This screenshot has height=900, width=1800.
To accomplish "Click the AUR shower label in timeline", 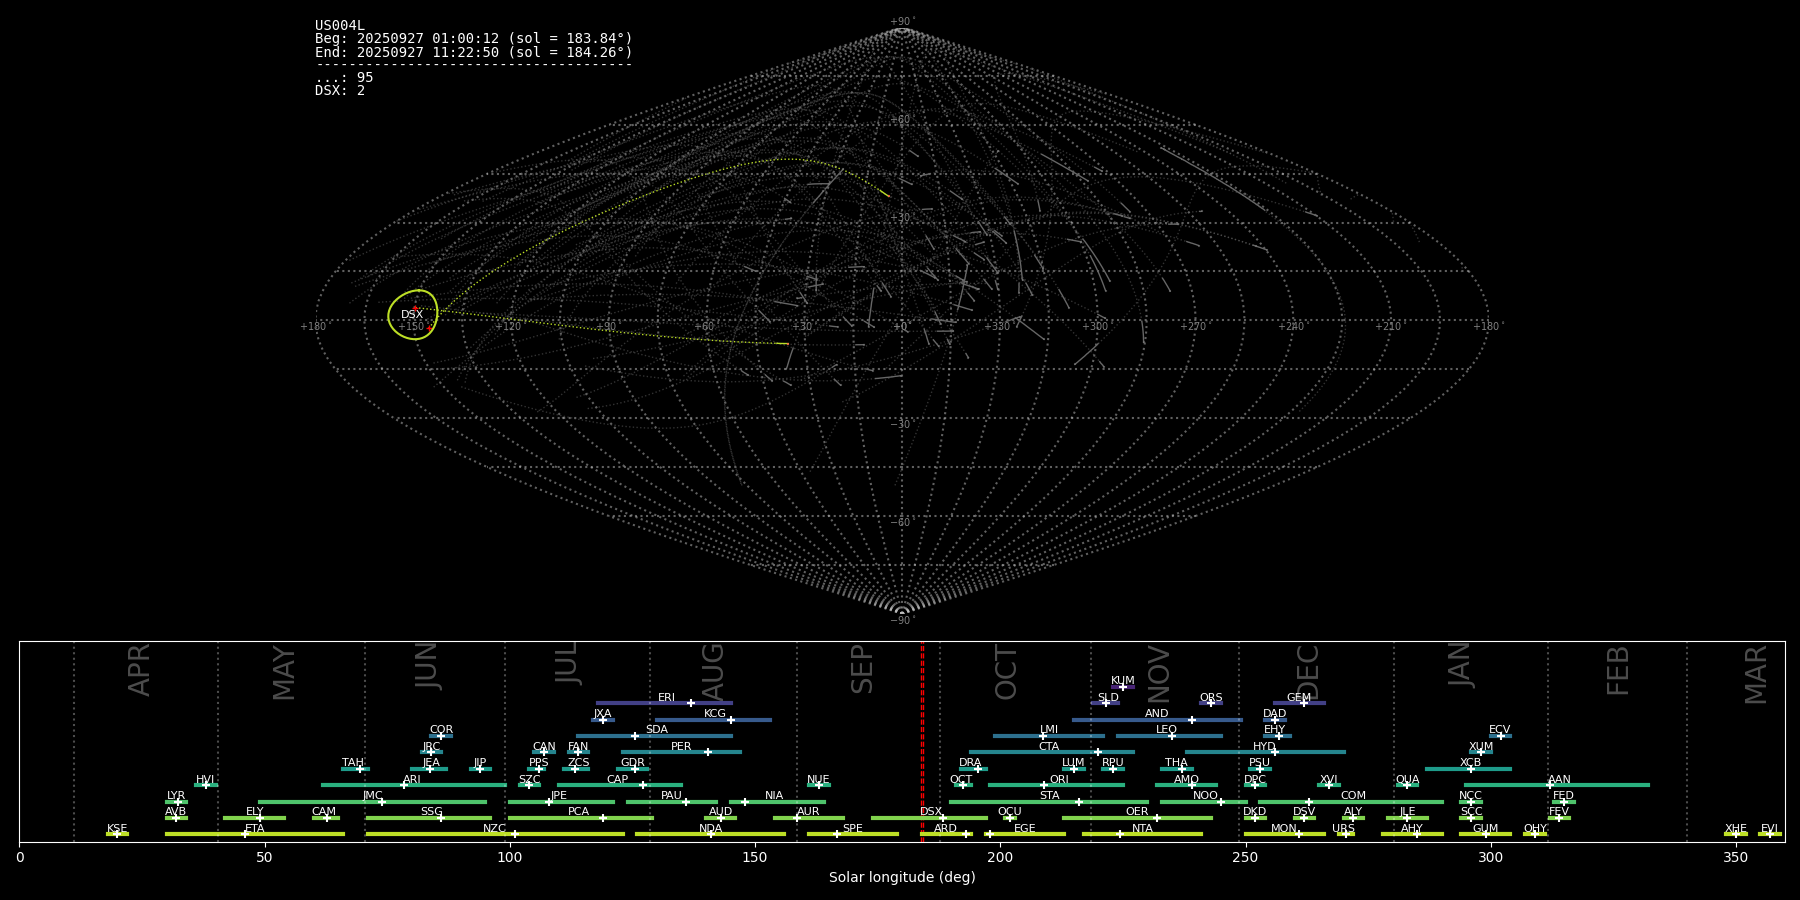I will tap(808, 812).
